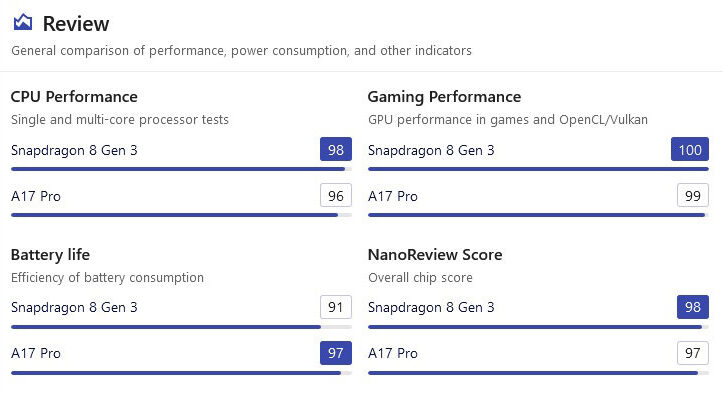Viewport: 723px width, 397px height.
Task: Click the Gaming Performance score 100 badge
Action: tap(690, 149)
